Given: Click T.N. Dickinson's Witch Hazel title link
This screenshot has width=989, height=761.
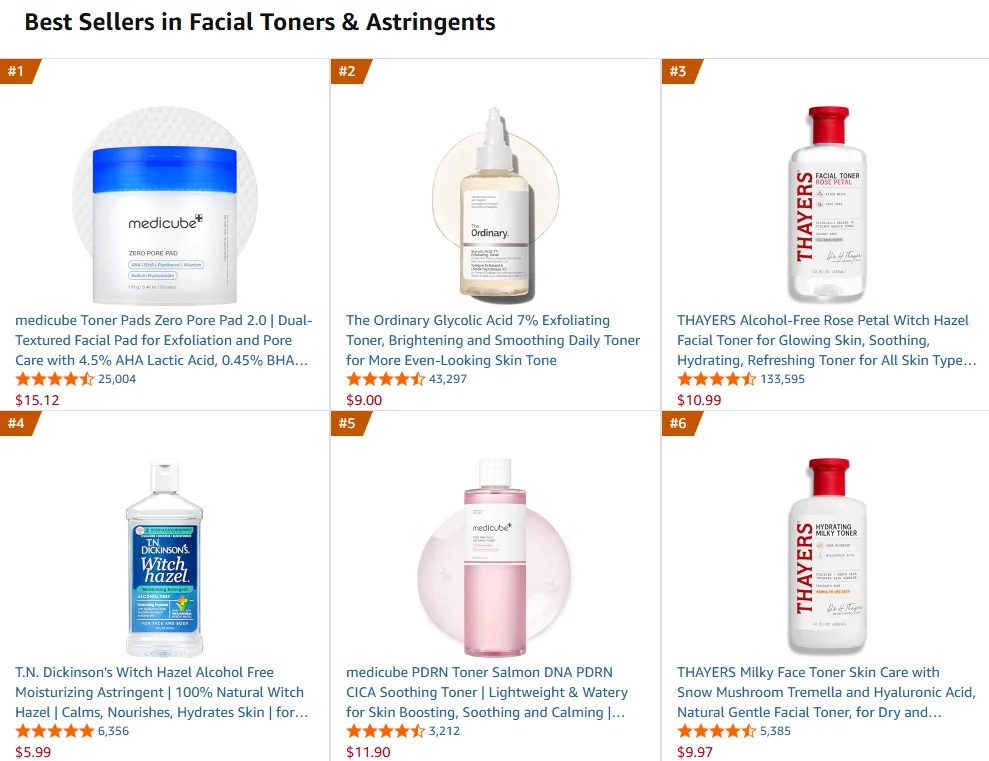Looking at the screenshot, I should tap(162, 692).
